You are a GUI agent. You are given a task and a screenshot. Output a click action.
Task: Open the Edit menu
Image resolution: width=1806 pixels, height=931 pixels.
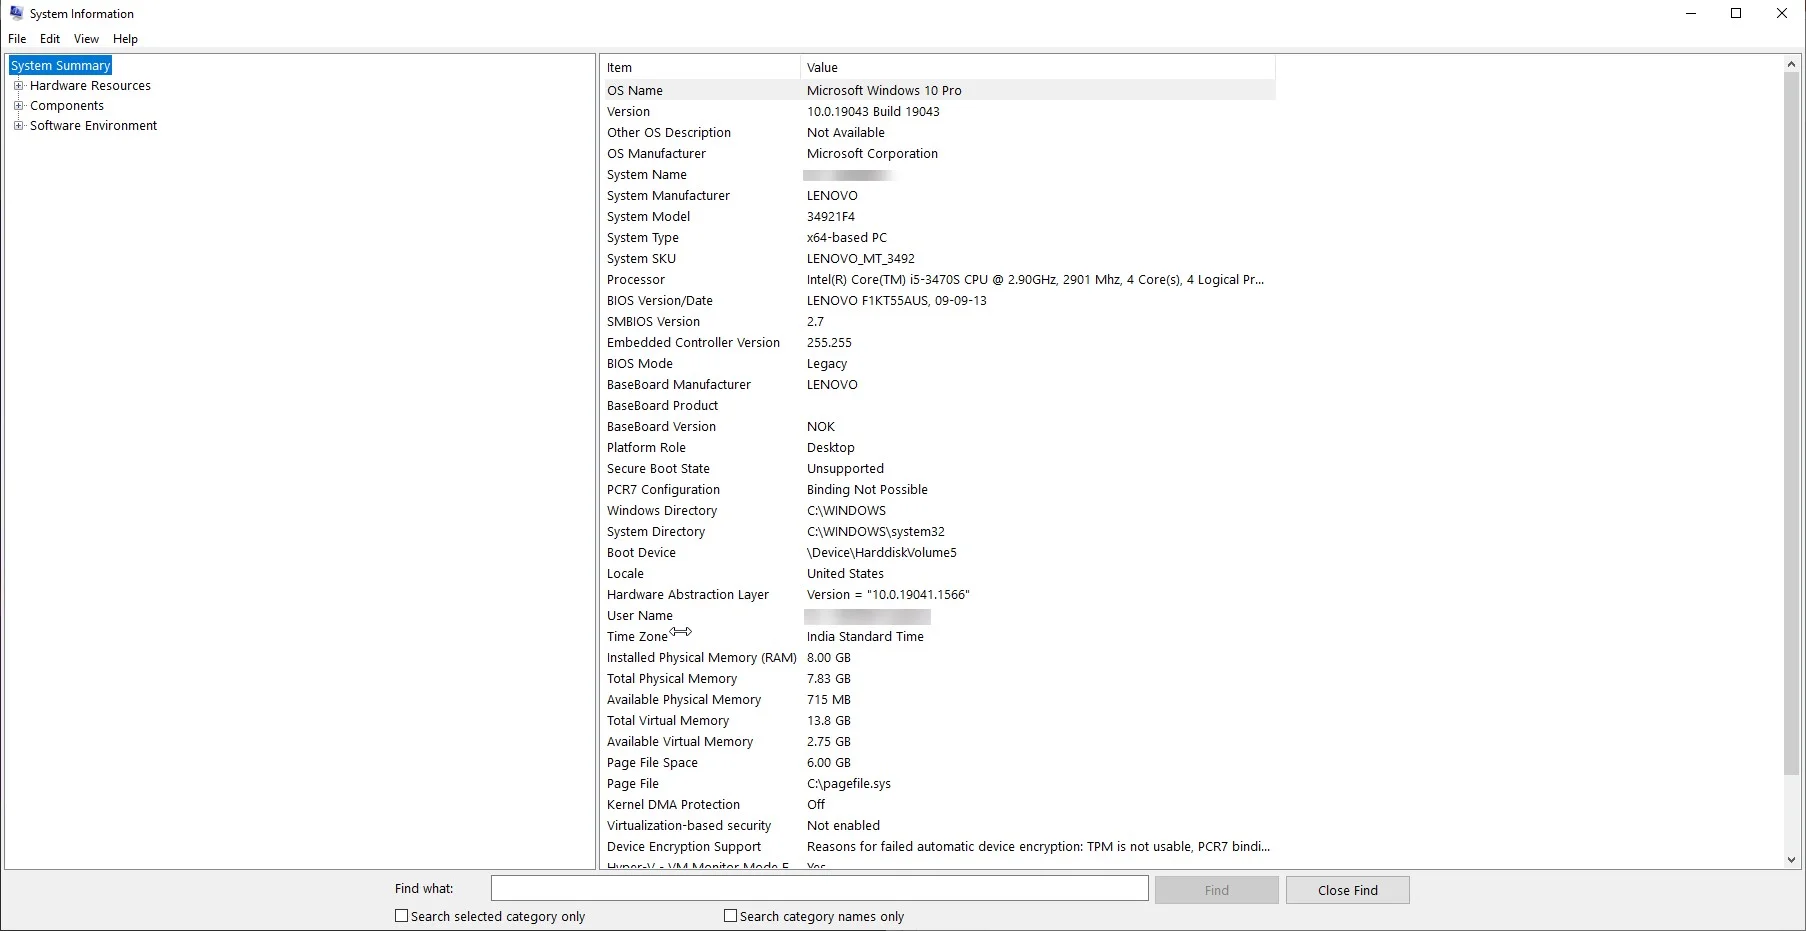click(x=50, y=39)
